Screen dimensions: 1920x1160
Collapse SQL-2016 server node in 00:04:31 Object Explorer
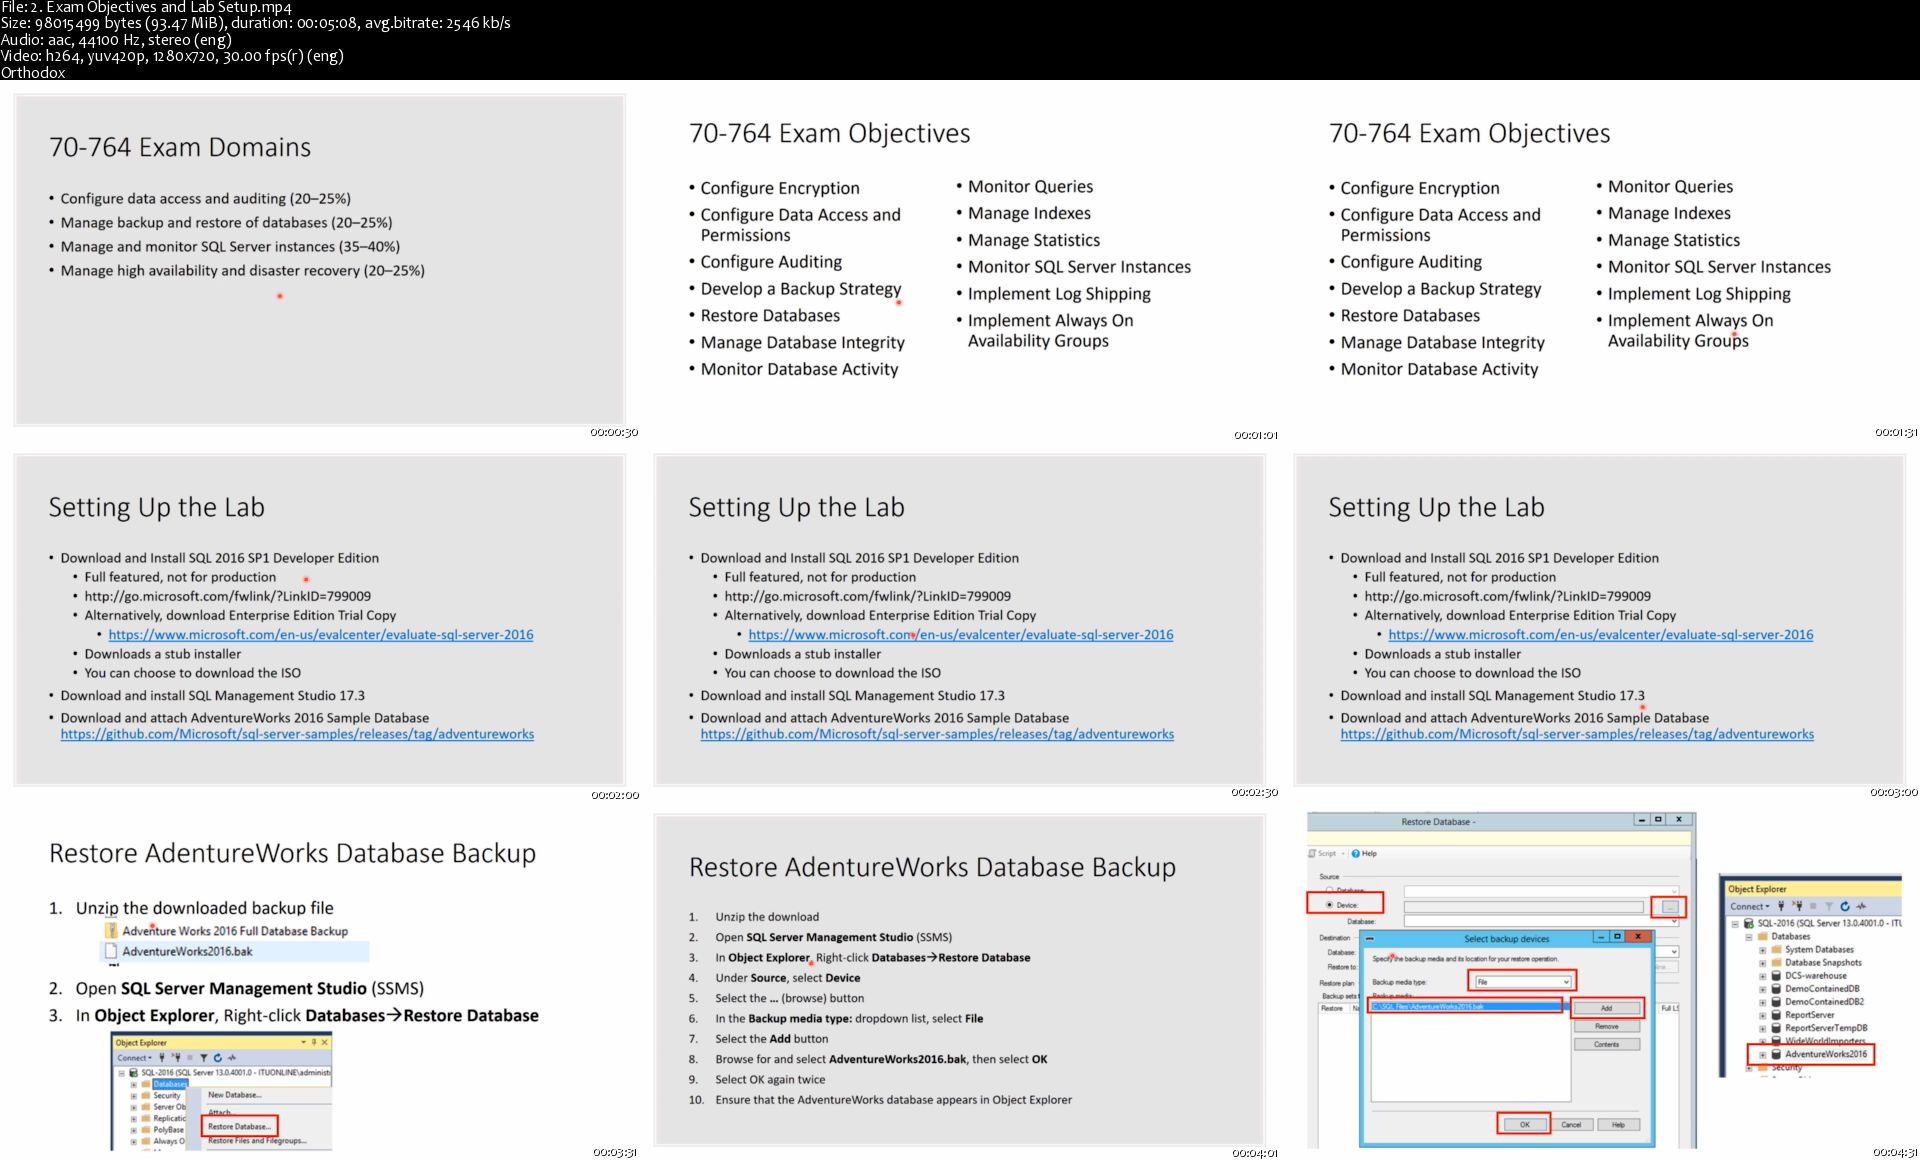click(1735, 923)
